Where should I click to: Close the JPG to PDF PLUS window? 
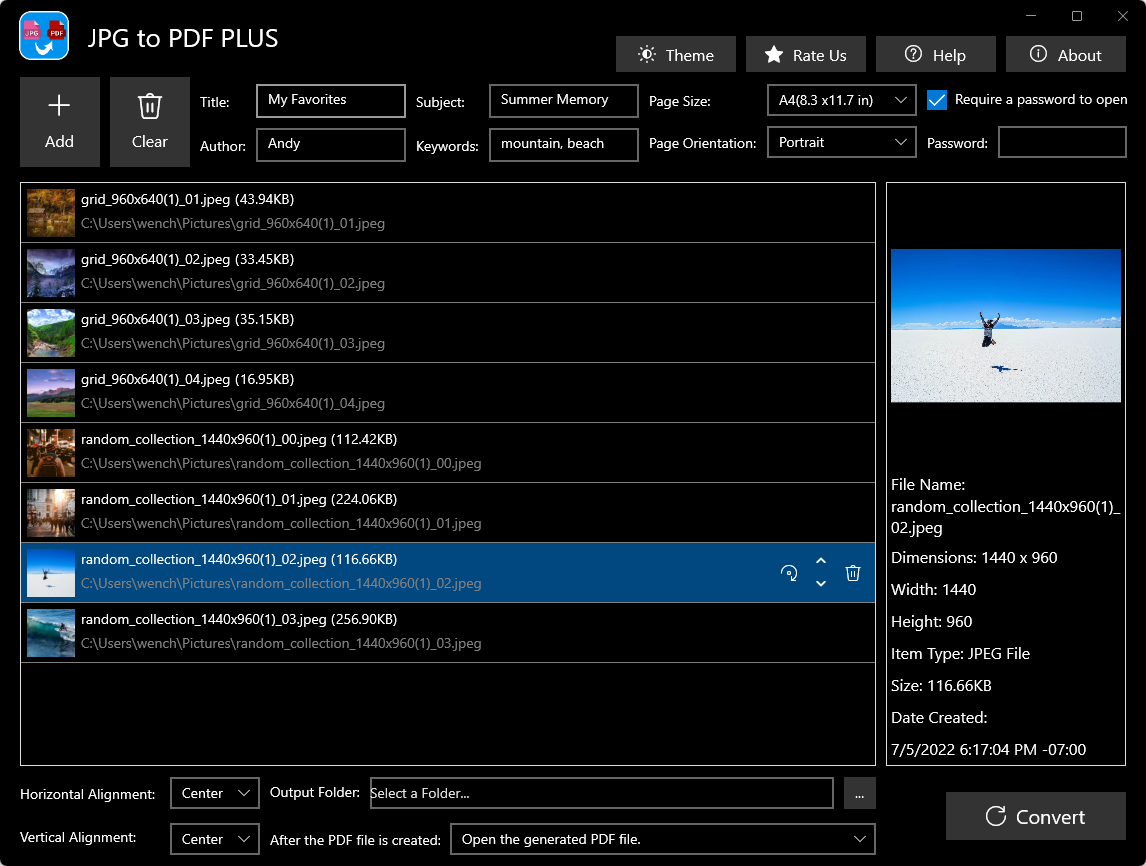[x=1123, y=16]
